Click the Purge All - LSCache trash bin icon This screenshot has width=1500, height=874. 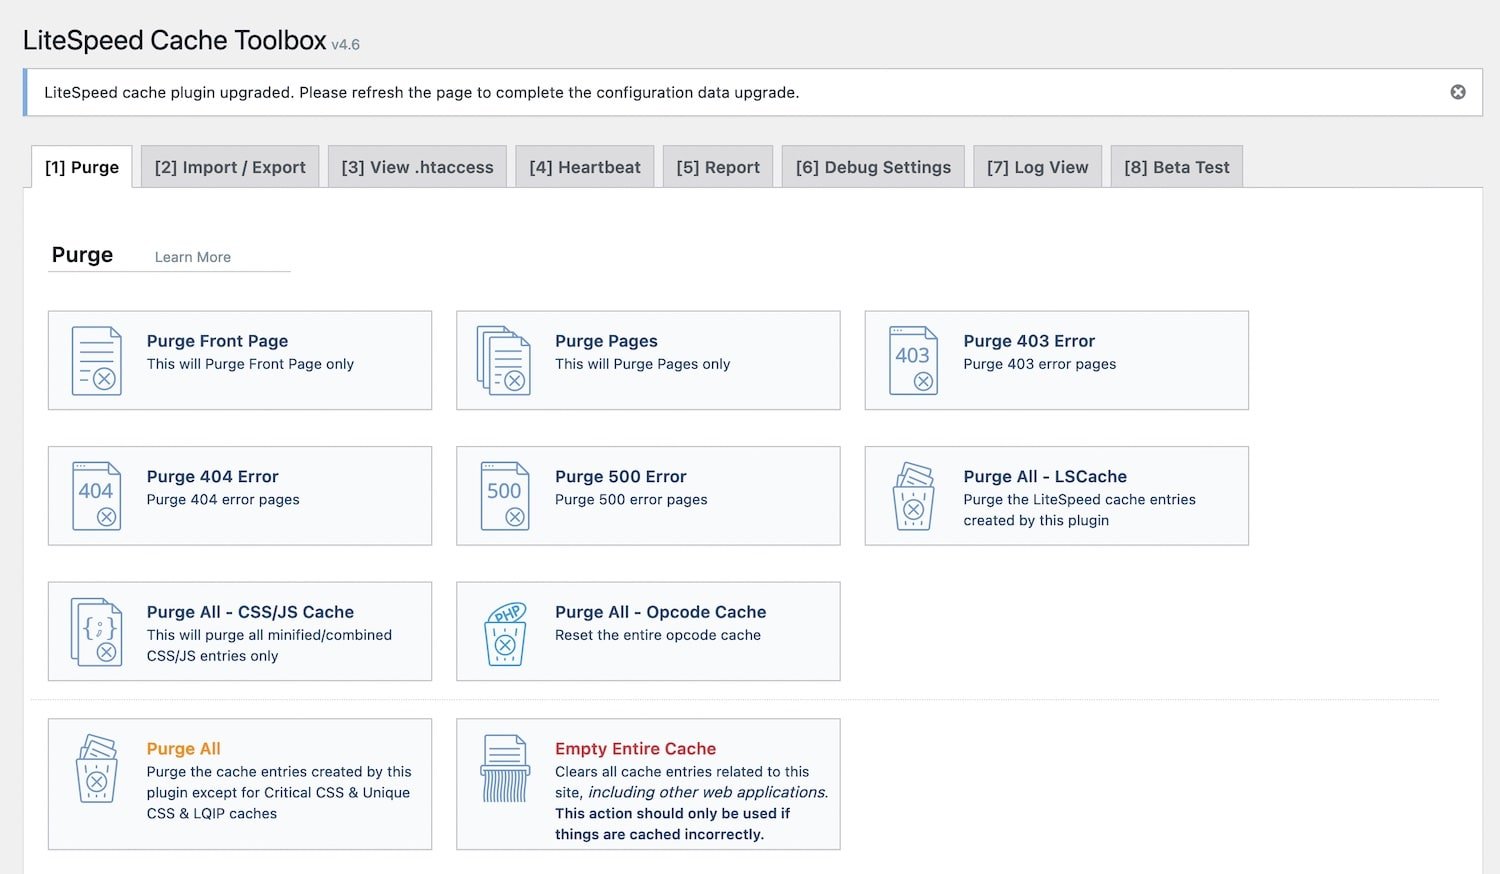click(x=913, y=496)
